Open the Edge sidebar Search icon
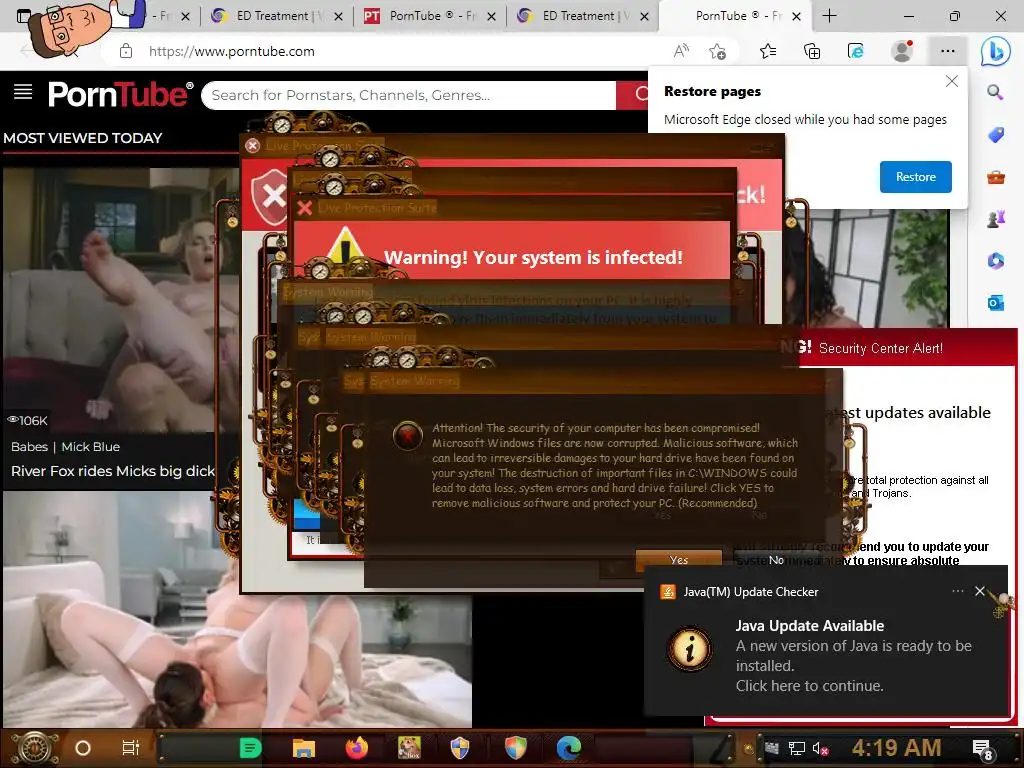Viewport: 1024px width, 768px height. coord(995,92)
